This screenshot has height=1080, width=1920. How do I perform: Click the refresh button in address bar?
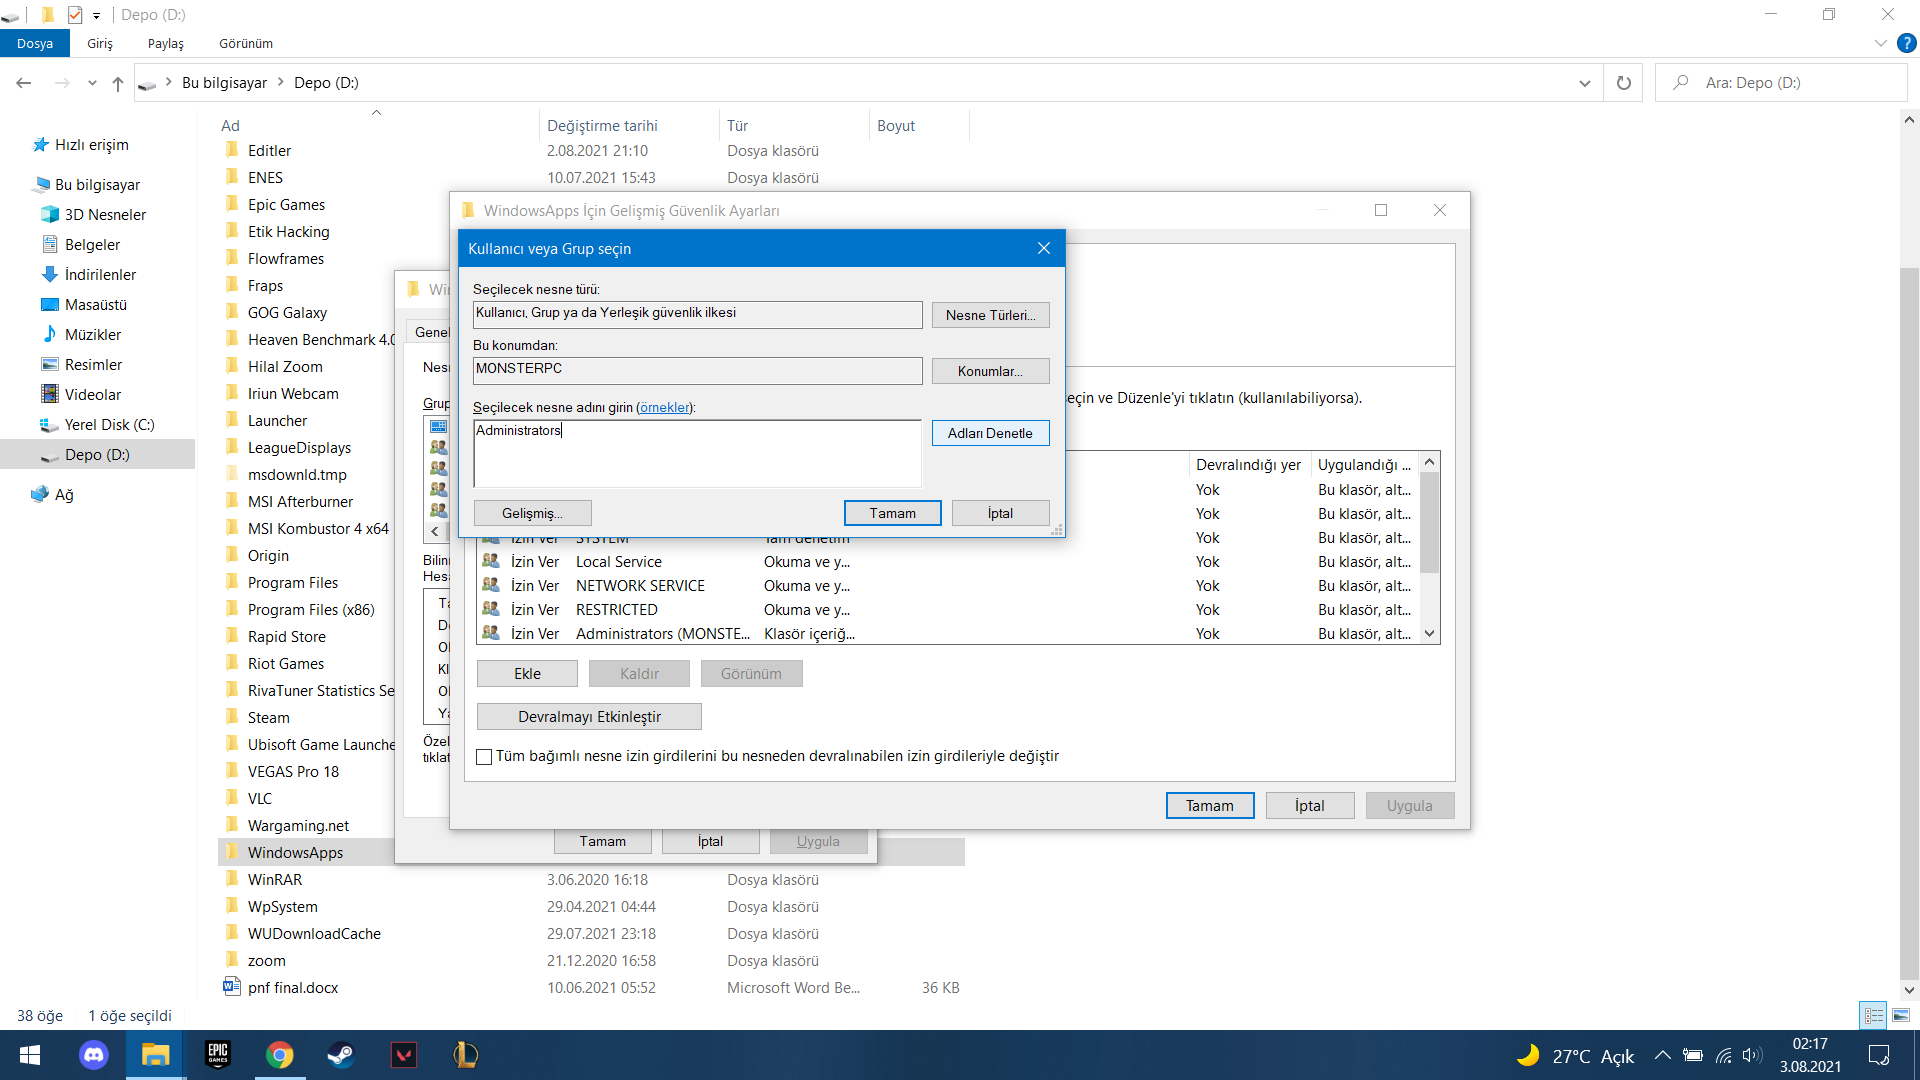(1624, 83)
